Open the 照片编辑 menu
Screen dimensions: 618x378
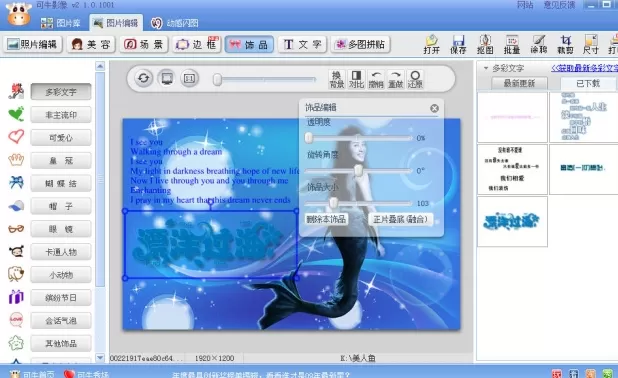(33, 44)
